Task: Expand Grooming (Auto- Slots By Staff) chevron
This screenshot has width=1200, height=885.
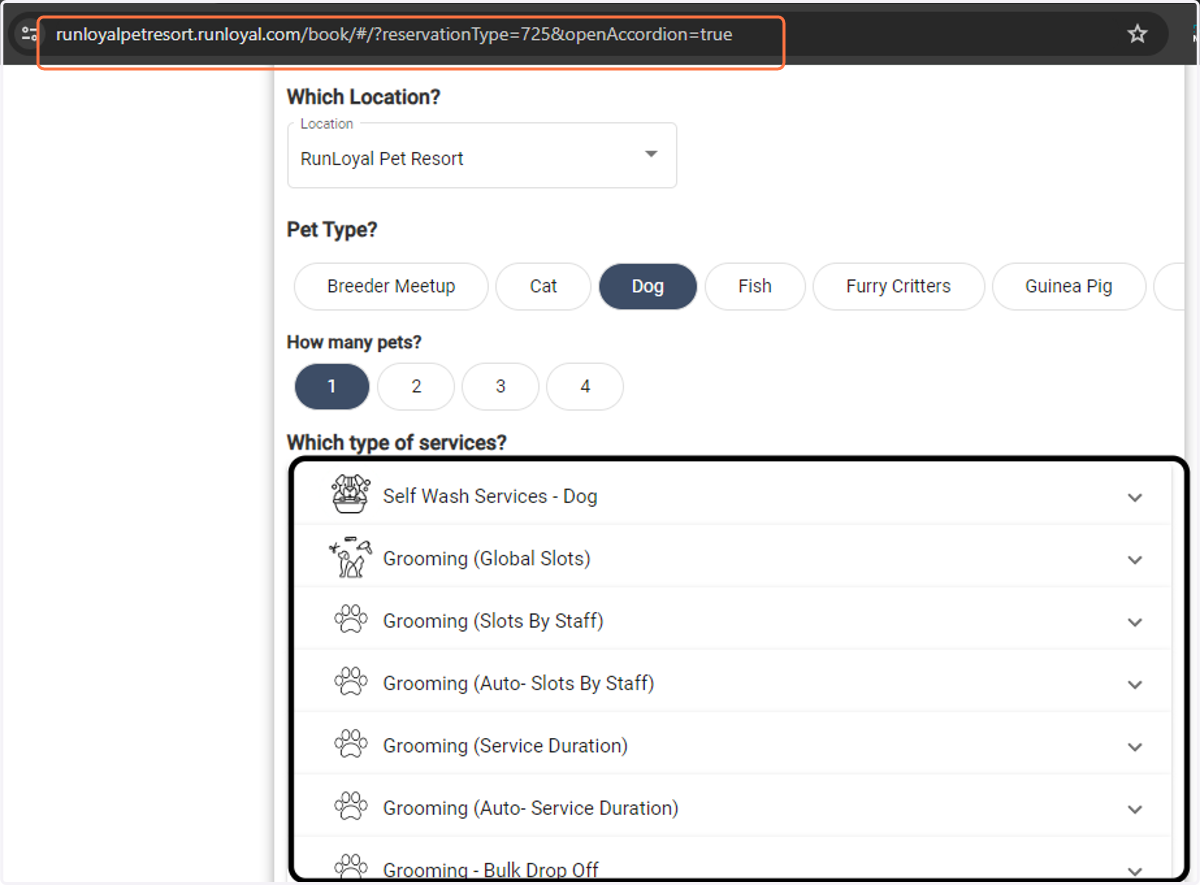Action: coord(1135,685)
